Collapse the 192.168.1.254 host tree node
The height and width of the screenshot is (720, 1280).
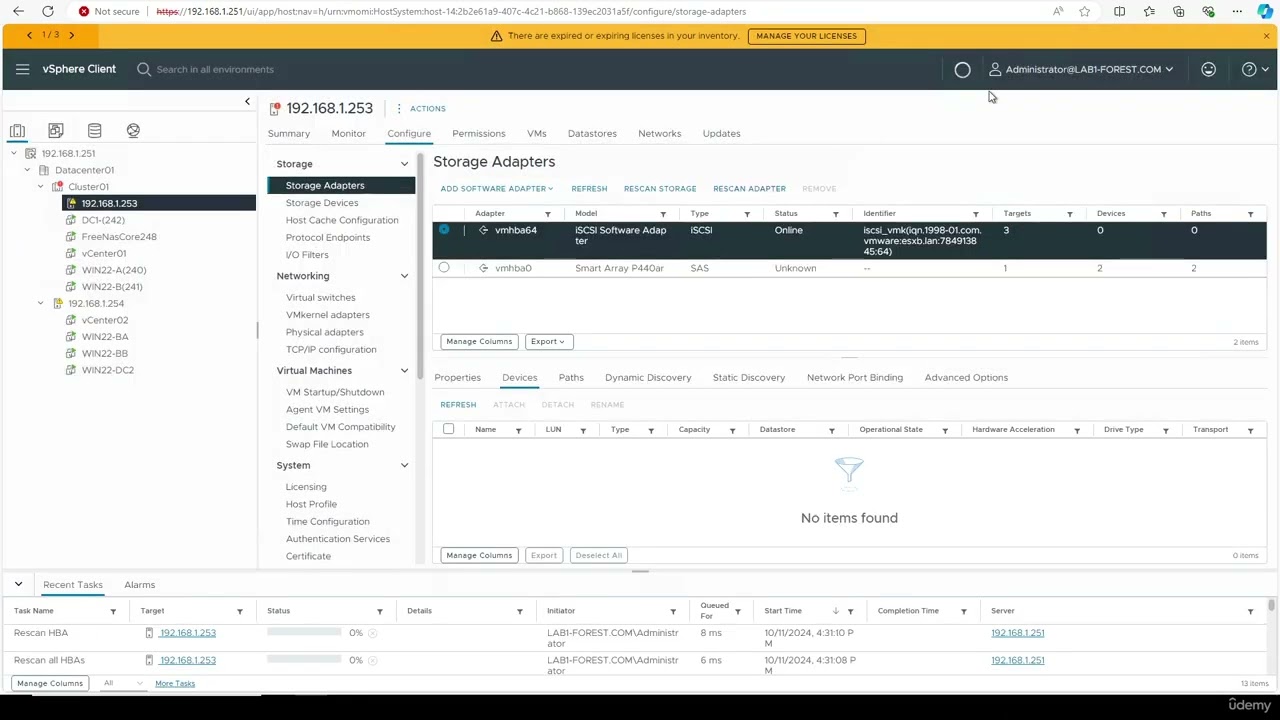(41, 303)
